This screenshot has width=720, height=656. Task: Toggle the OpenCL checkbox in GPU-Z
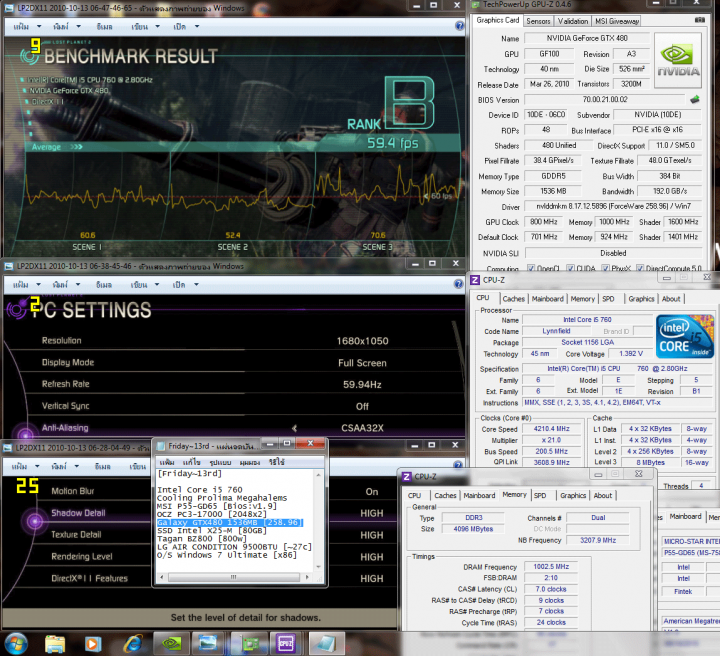pos(531,268)
